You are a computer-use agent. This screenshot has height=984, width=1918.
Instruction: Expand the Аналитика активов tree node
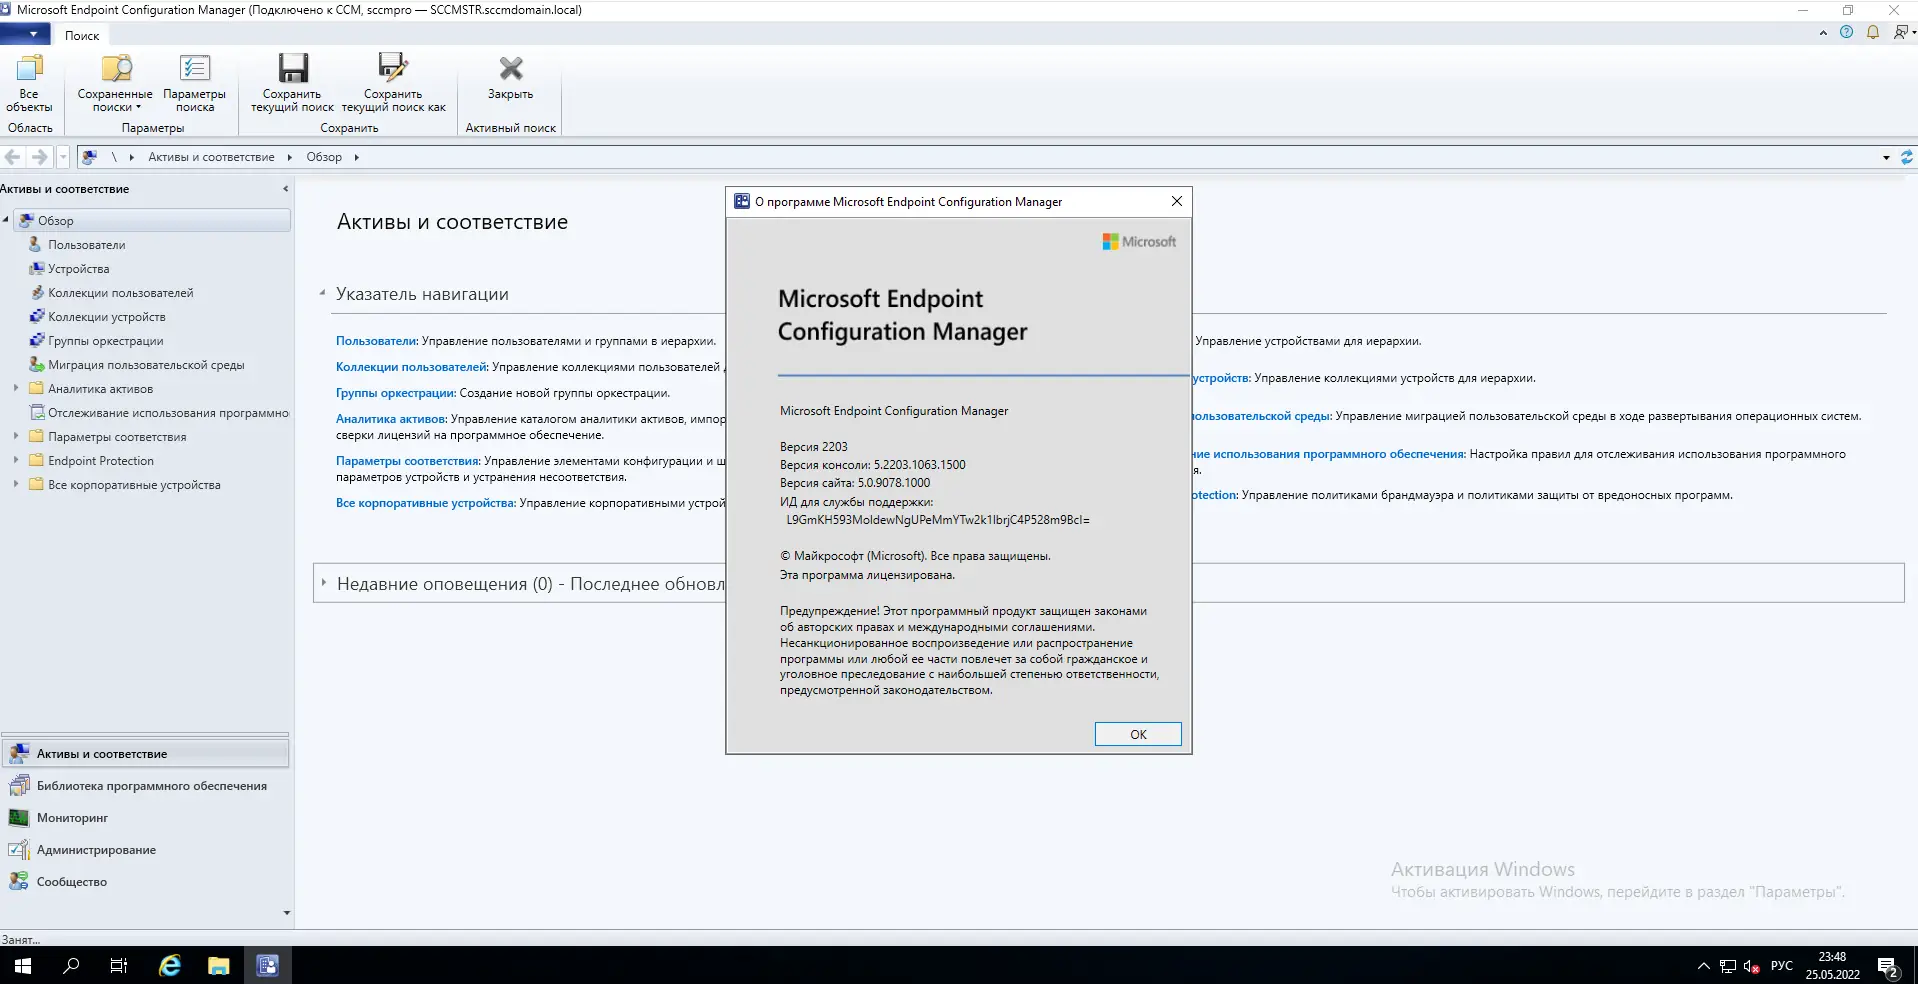[x=15, y=389]
